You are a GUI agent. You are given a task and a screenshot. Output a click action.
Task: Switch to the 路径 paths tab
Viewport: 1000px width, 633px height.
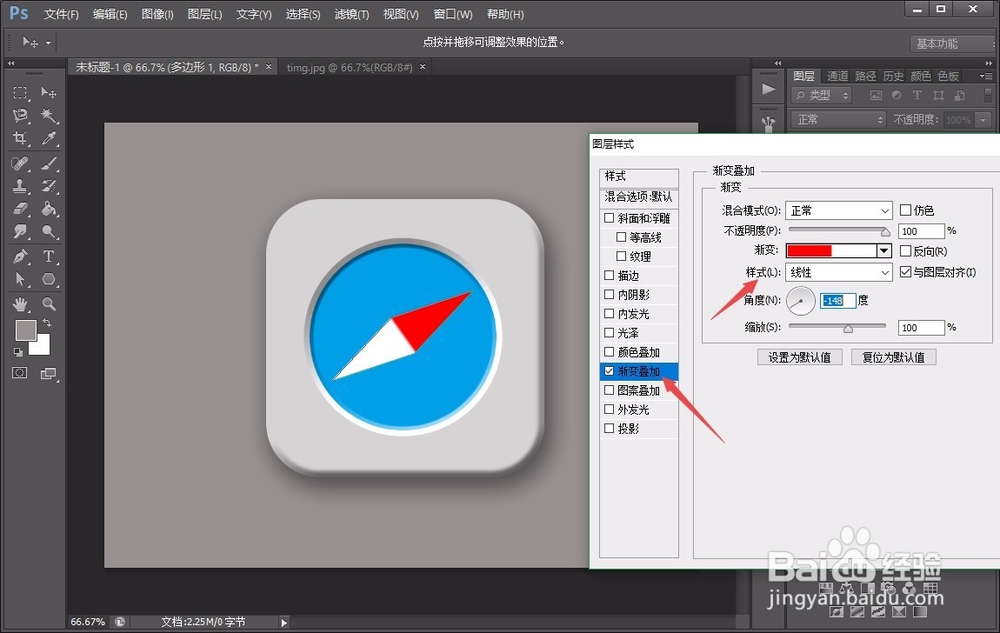[865, 76]
